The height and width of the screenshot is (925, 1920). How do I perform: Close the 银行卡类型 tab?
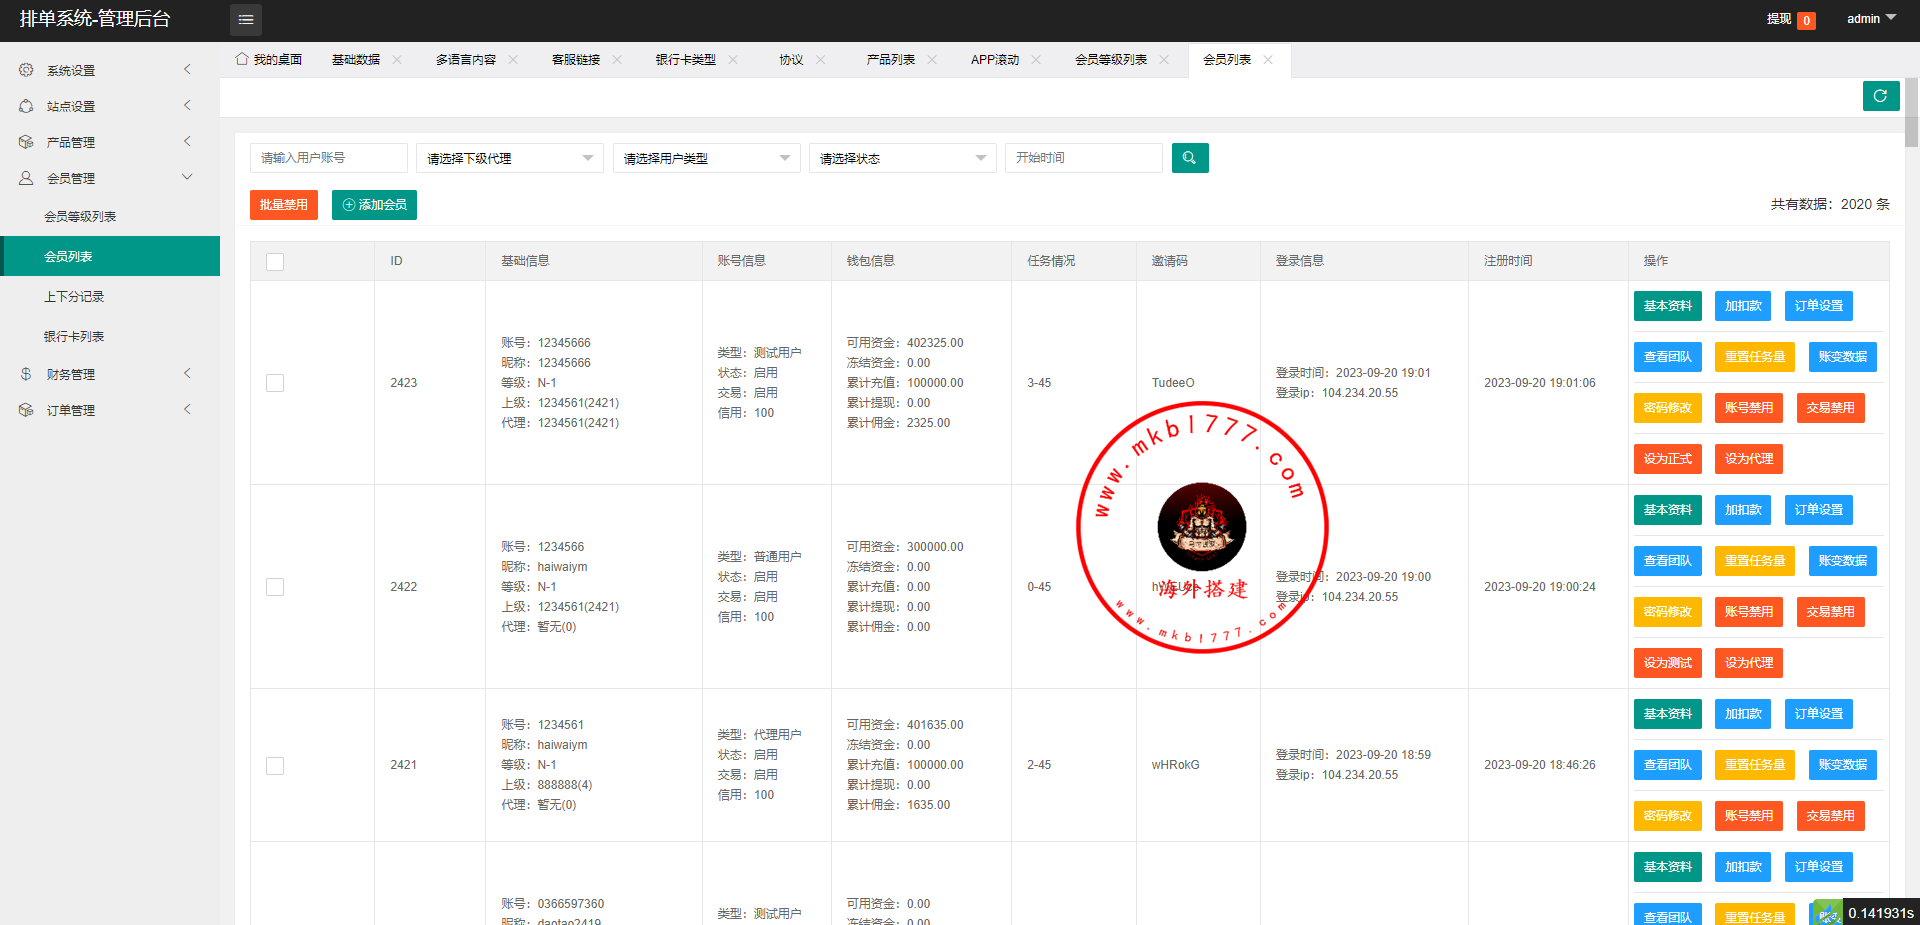733,60
